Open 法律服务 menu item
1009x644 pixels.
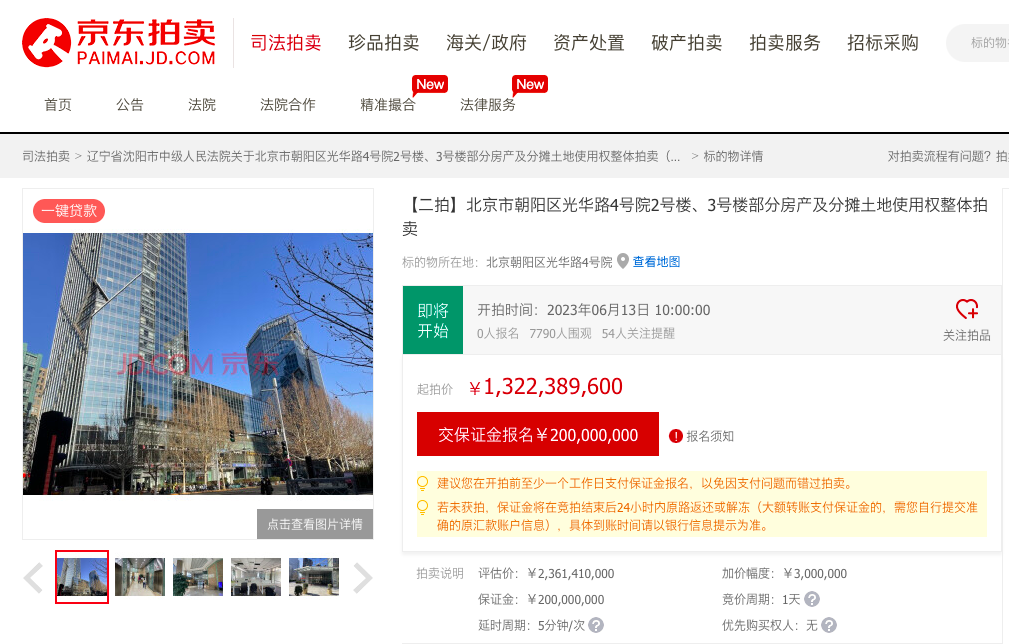(488, 105)
